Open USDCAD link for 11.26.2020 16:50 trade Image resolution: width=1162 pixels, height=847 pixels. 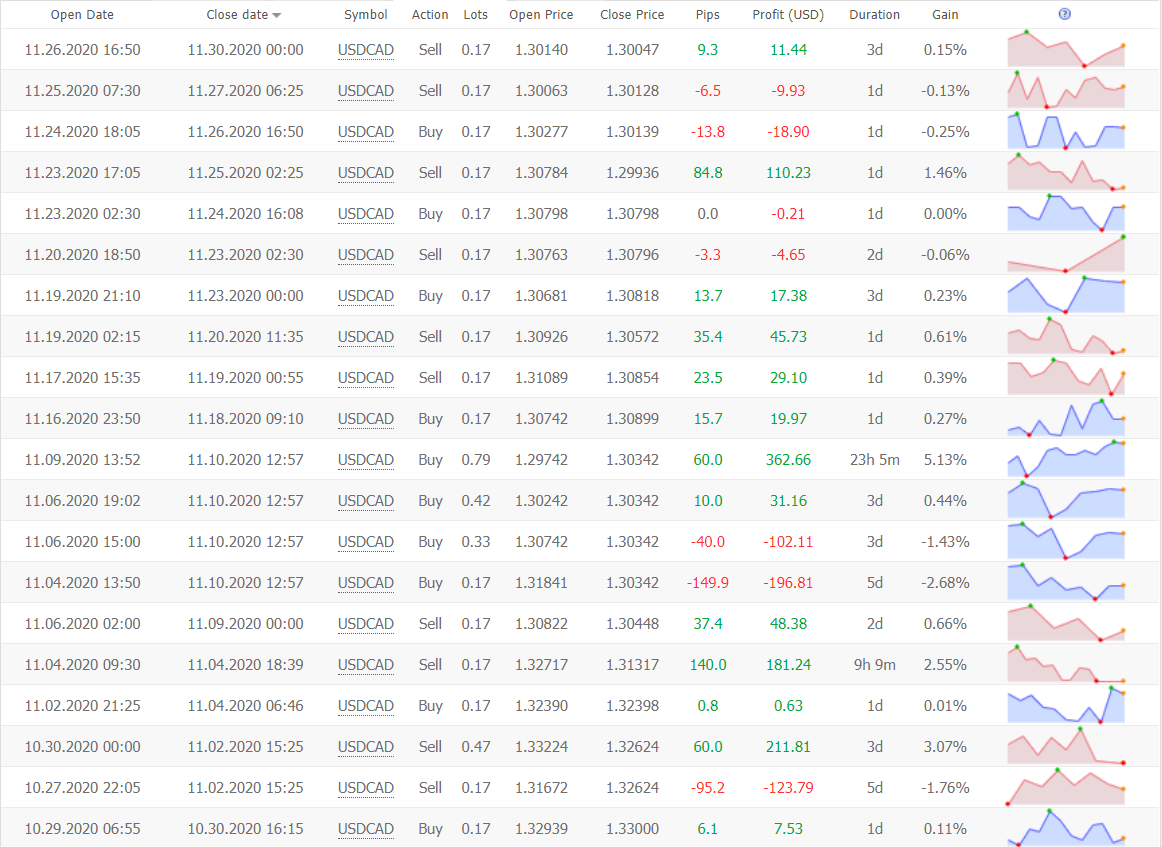click(366, 50)
